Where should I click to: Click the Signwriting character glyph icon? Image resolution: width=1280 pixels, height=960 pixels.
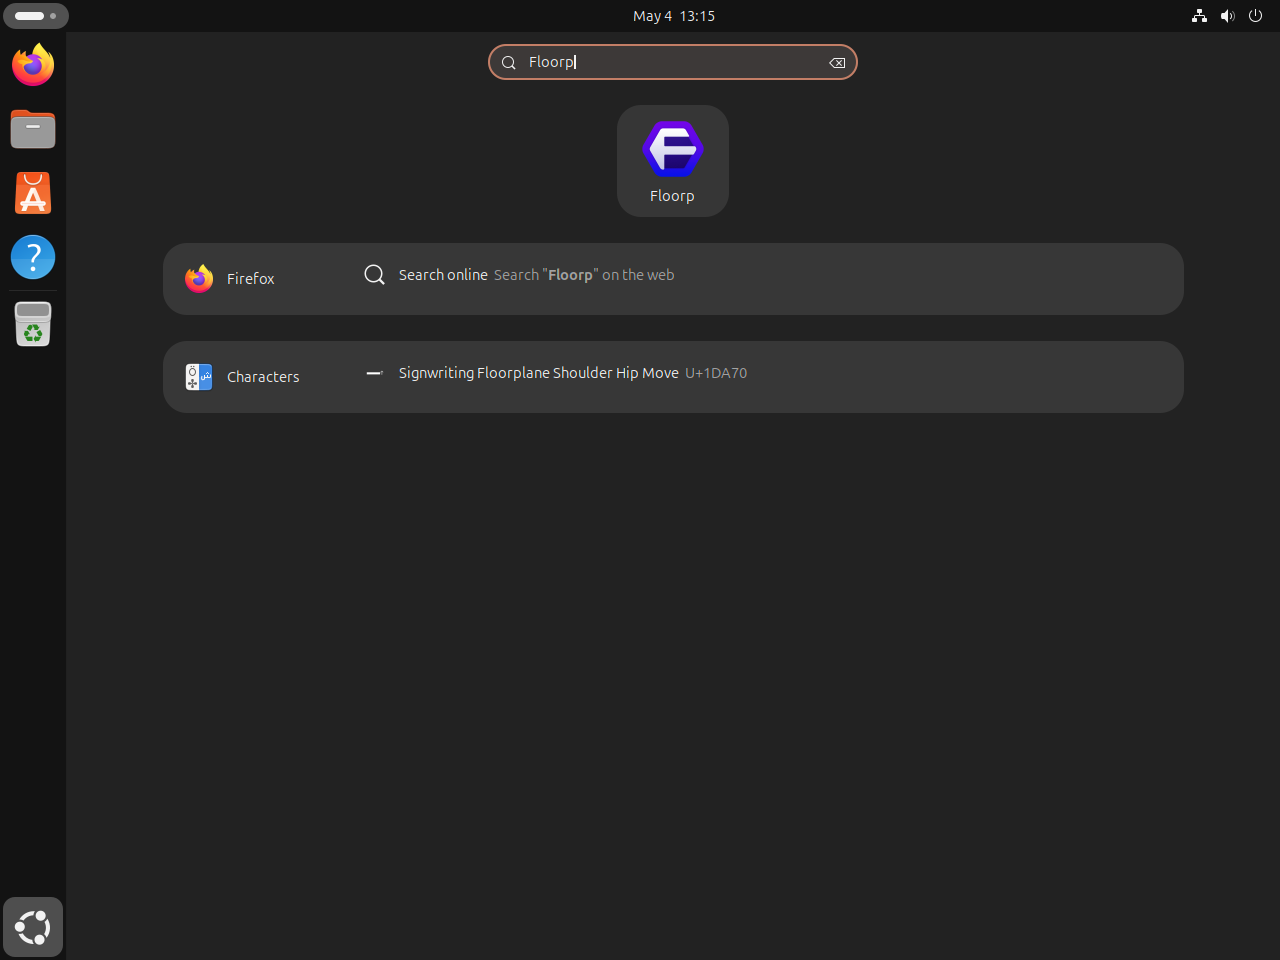(374, 373)
